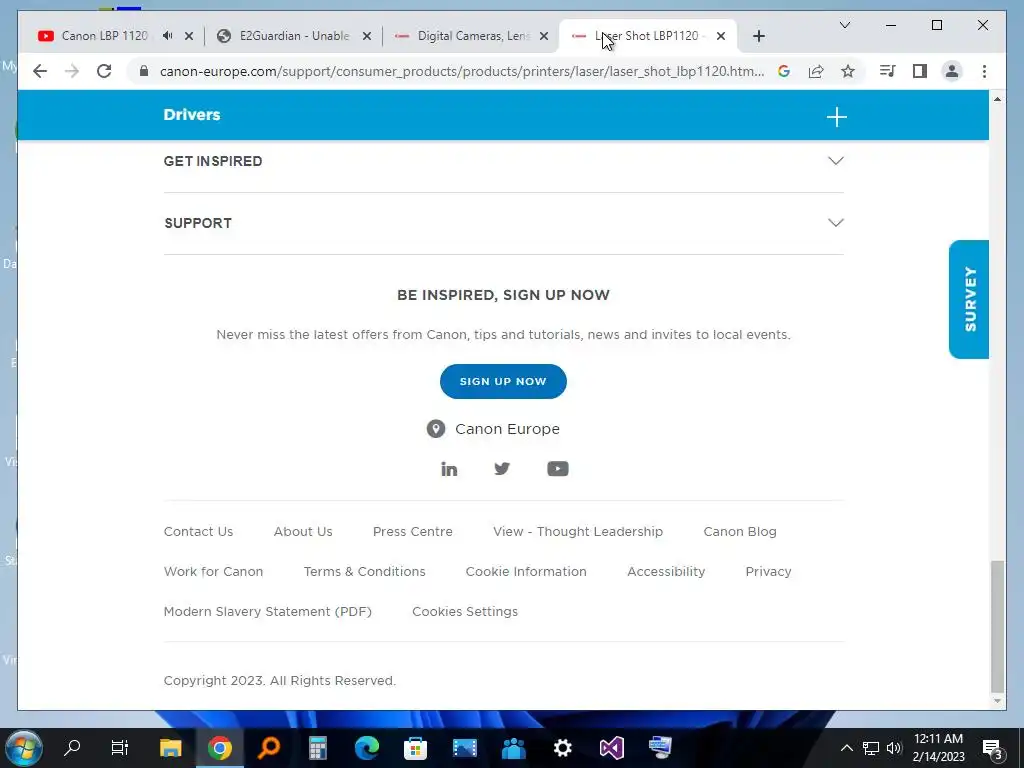This screenshot has width=1024, height=768.
Task: Open the Google icon in address bar
Action: pos(784,71)
